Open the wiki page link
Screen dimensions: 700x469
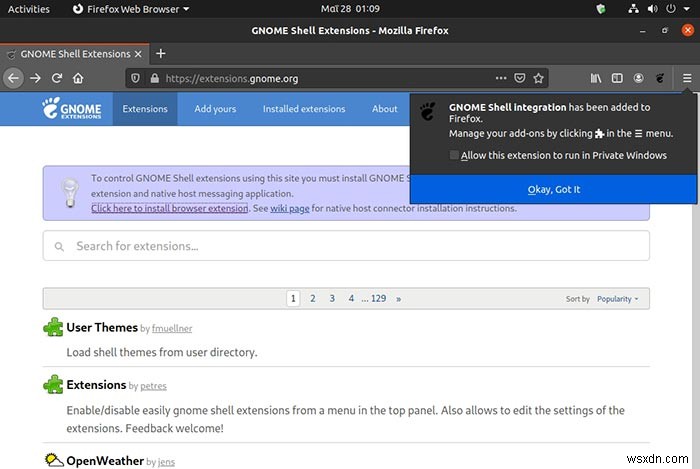(290, 208)
